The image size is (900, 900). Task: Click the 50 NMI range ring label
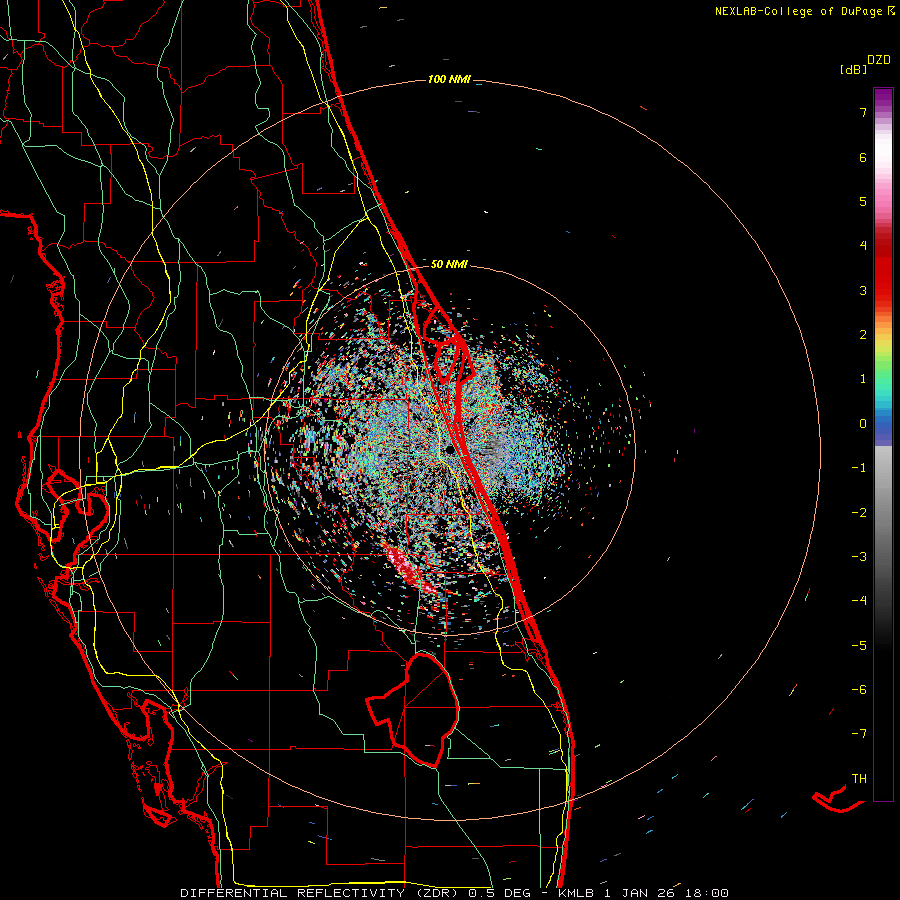coord(449,264)
